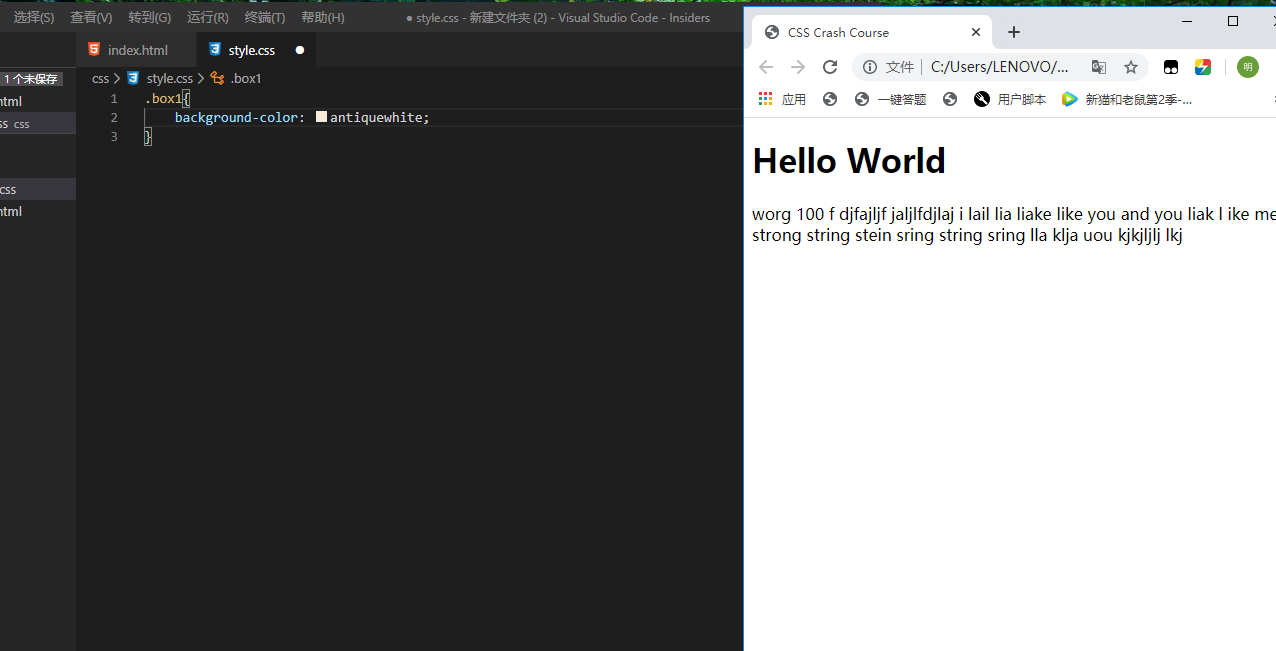Open the 应用 apps bookmark

pos(782,99)
